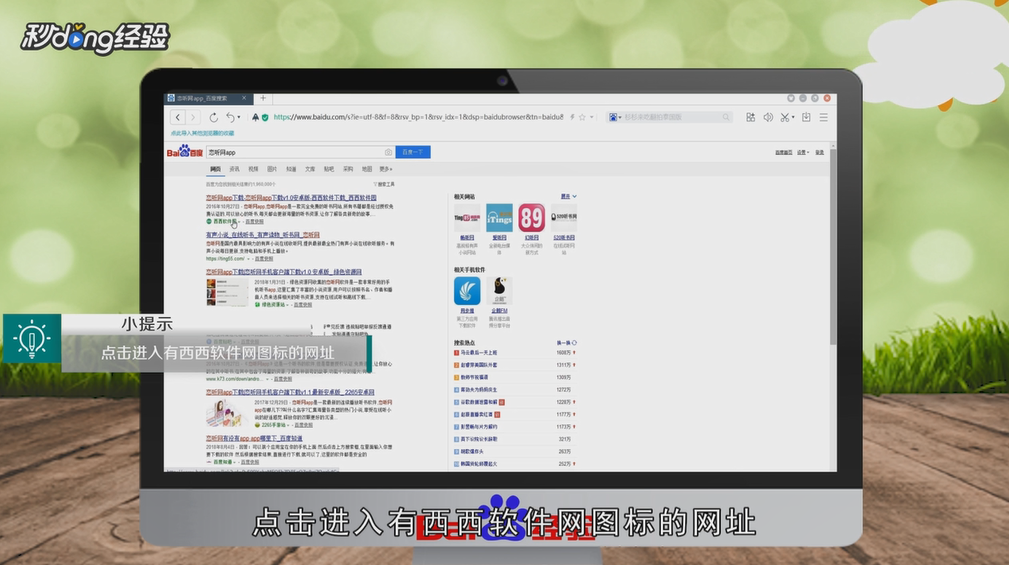Expand the scissors screenshot options arrow
This screenshot has width=1009, height=565.
(793, 117)
